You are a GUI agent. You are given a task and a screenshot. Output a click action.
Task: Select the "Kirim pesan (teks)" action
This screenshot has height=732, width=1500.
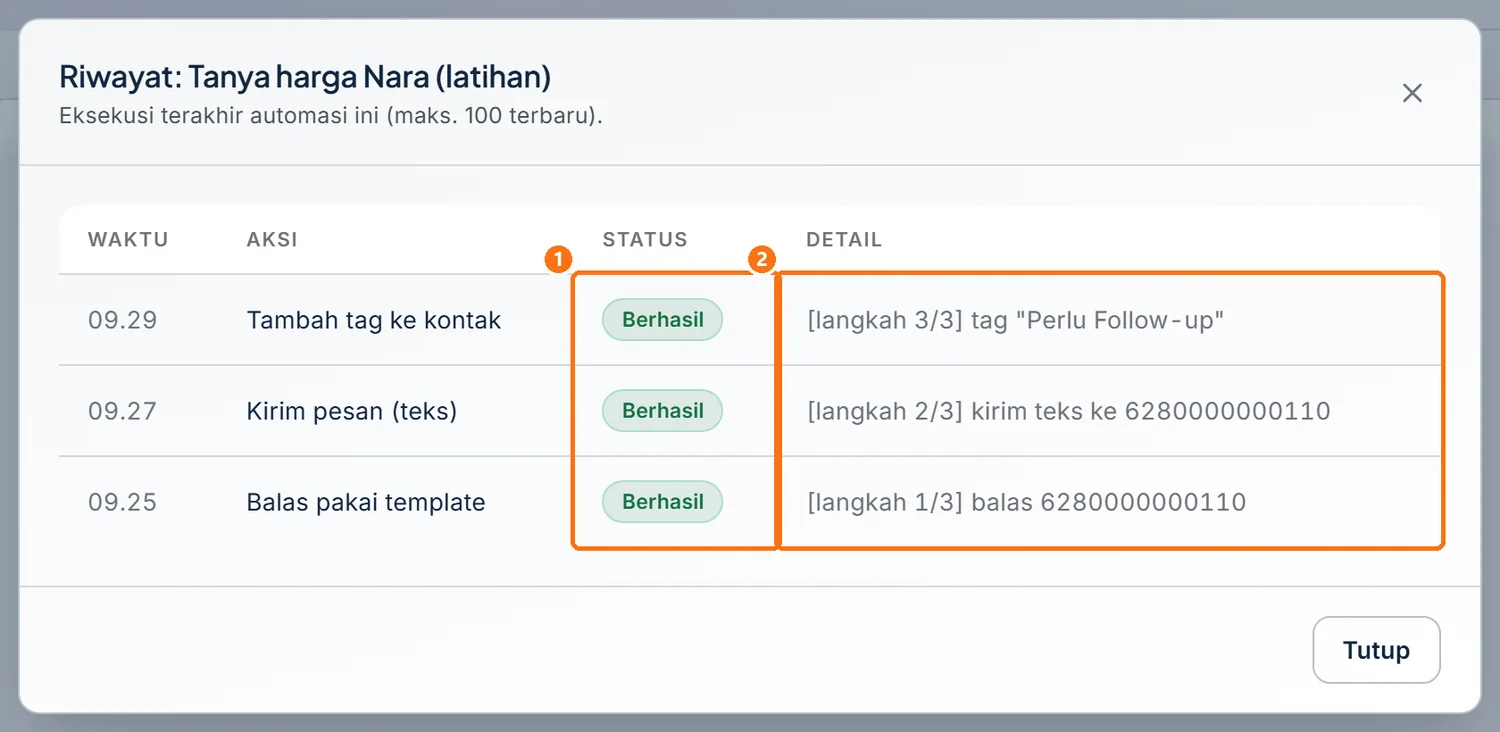pyautogui.click(x=352, y=411)
